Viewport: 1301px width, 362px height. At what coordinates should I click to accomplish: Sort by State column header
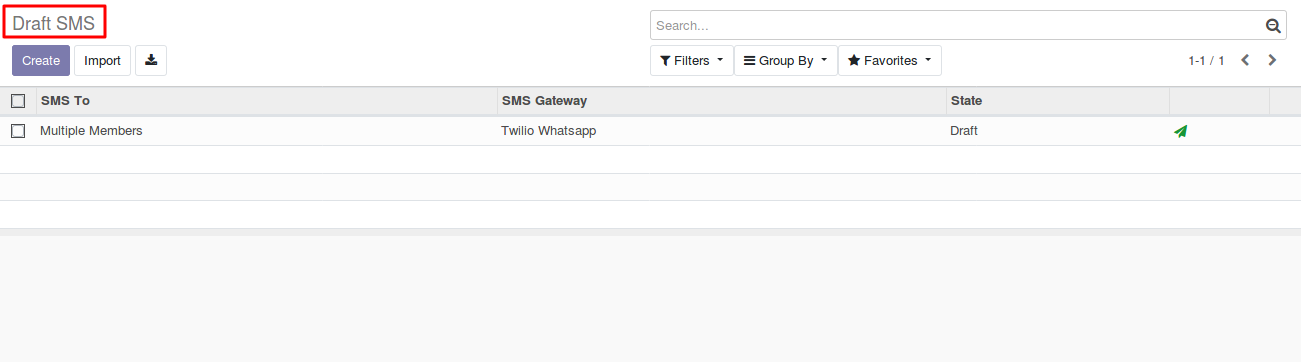tap(1057, 101)
